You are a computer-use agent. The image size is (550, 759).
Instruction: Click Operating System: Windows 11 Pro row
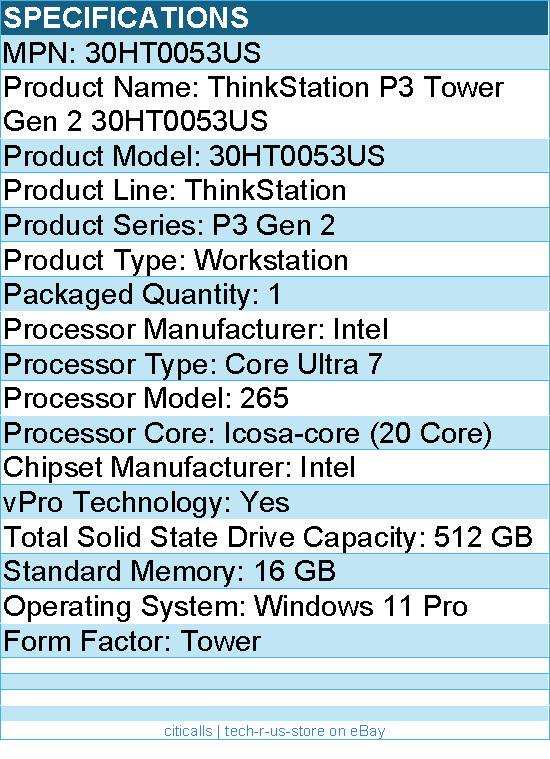click(275, 606)
